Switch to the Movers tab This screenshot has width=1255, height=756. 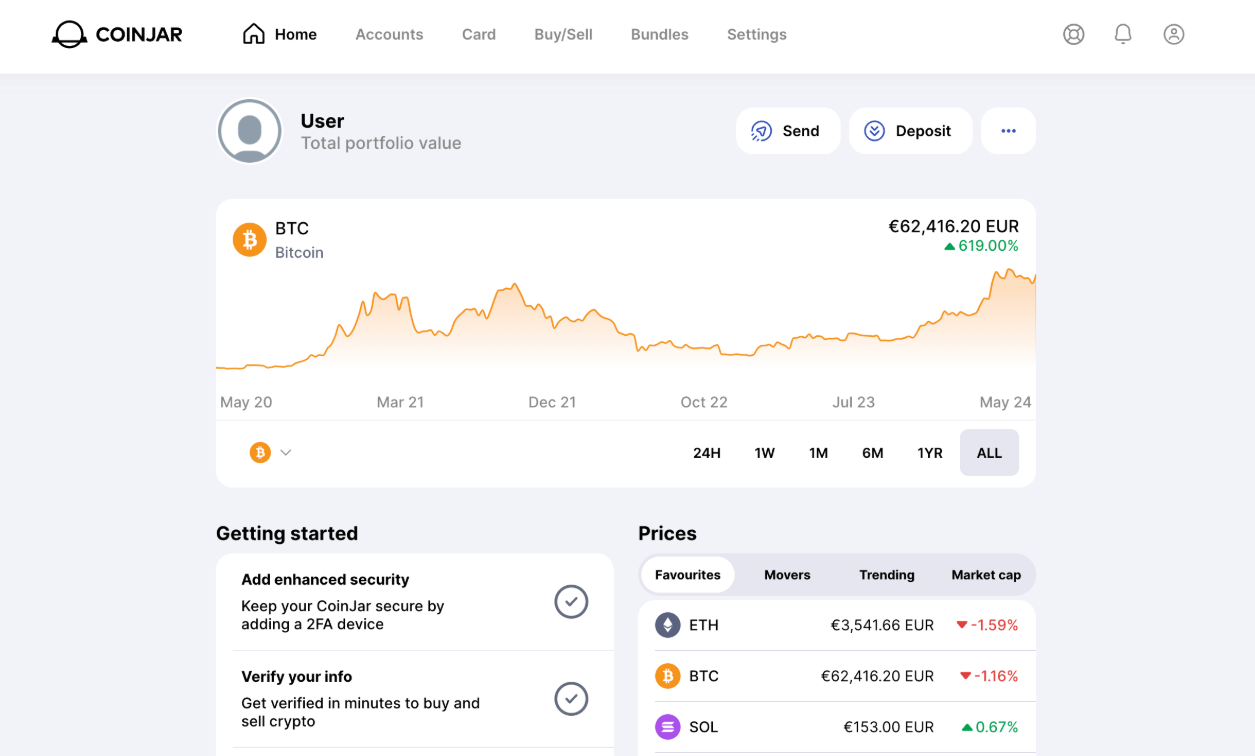[787, 574]
